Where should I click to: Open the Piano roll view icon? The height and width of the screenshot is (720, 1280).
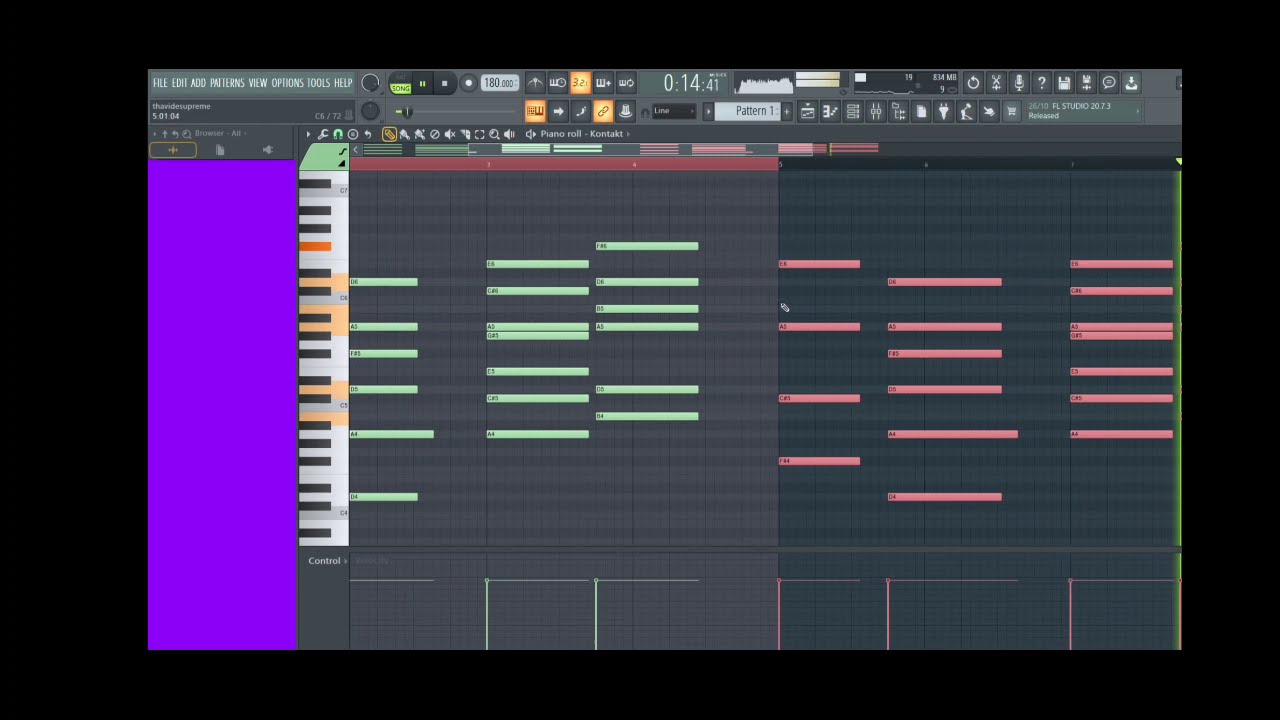[830, 111]
